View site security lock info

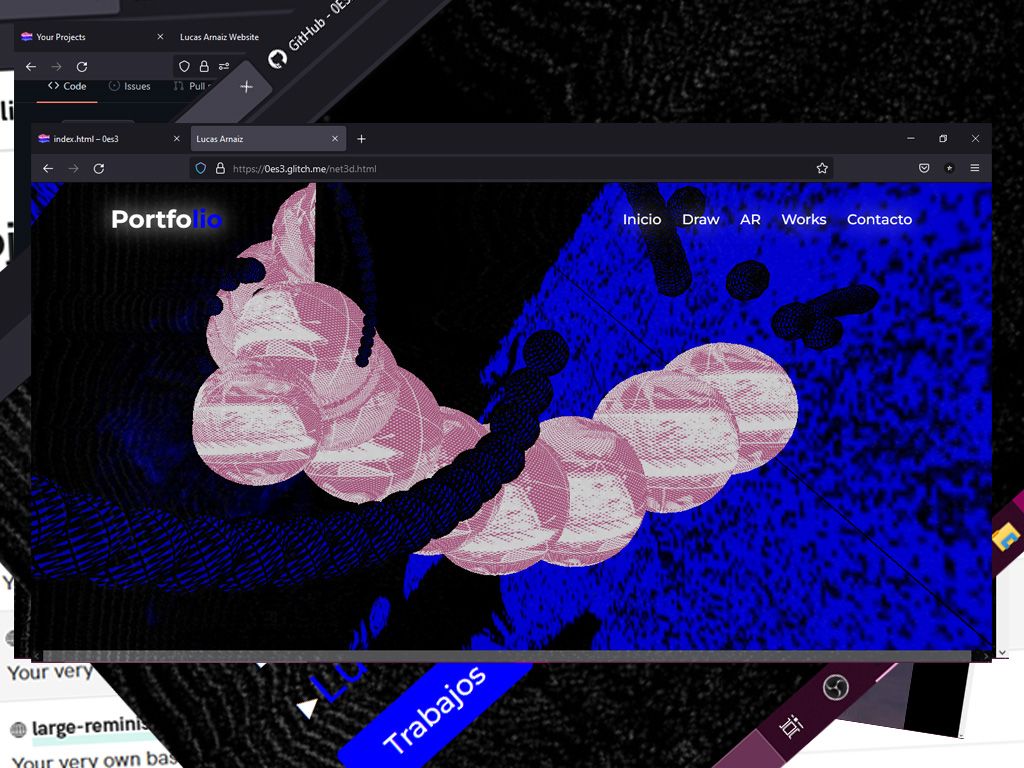point(220,168)
